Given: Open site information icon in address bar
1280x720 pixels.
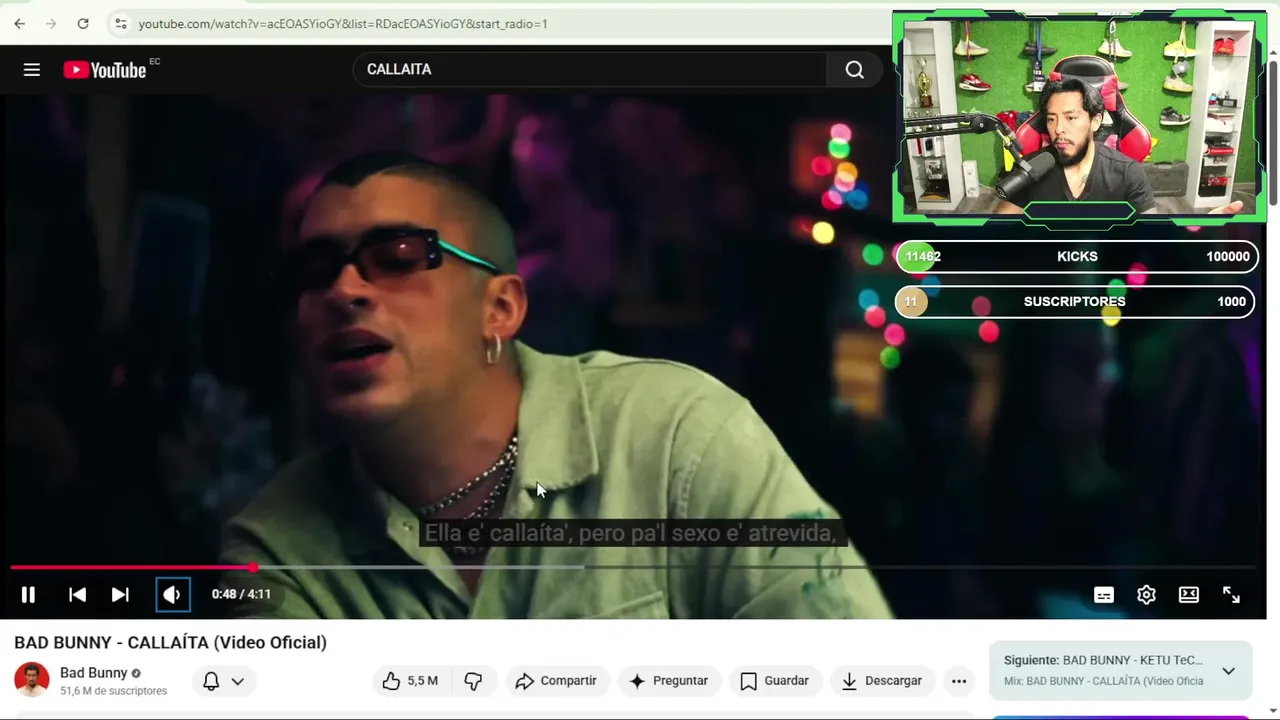Looking at the screenshot, I should pos(121,23).
